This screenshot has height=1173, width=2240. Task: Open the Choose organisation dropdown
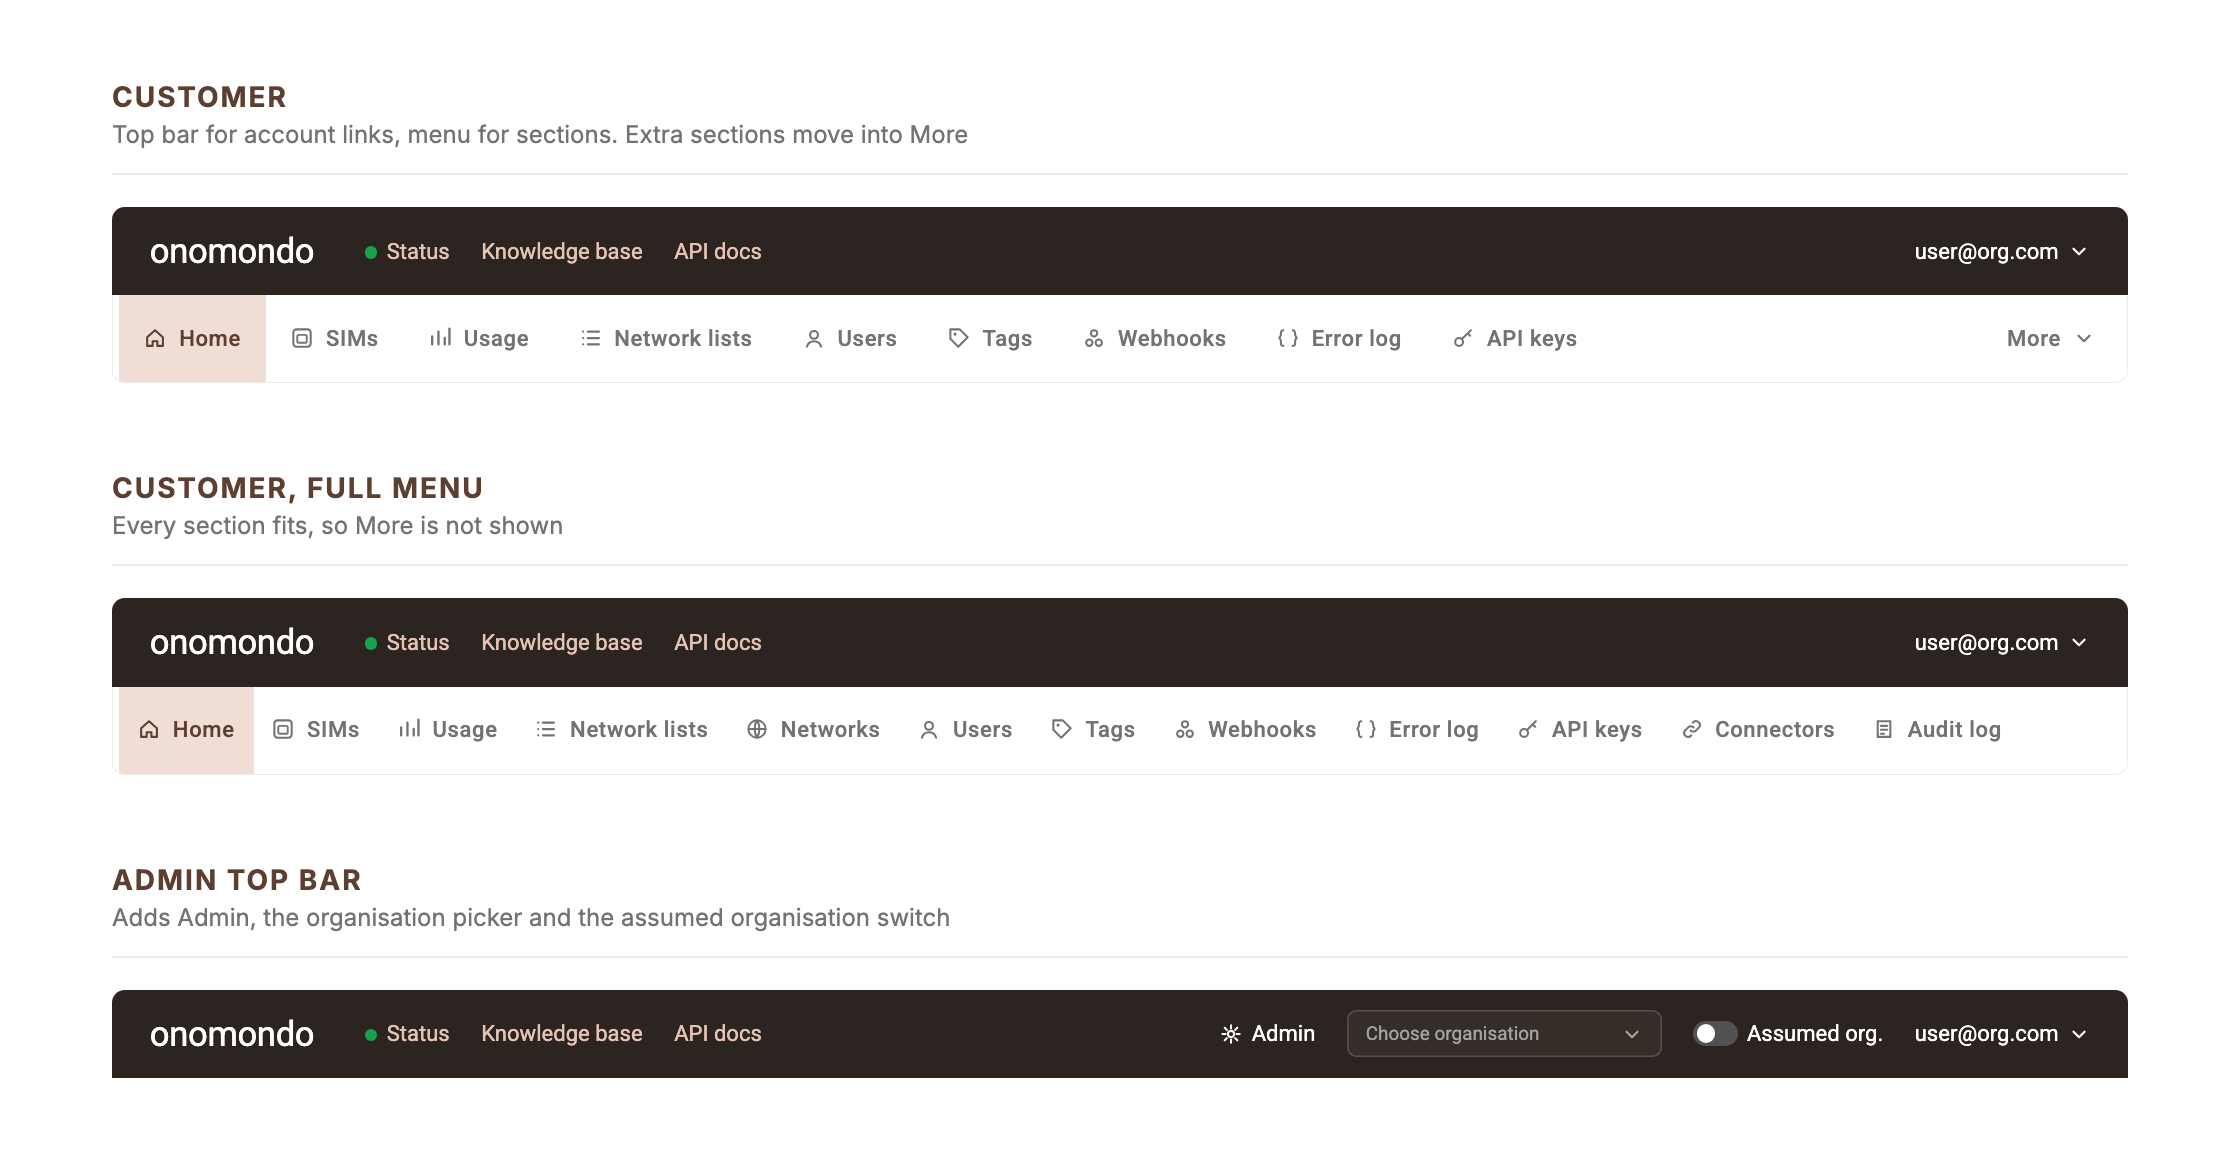click(1504, 1034)
